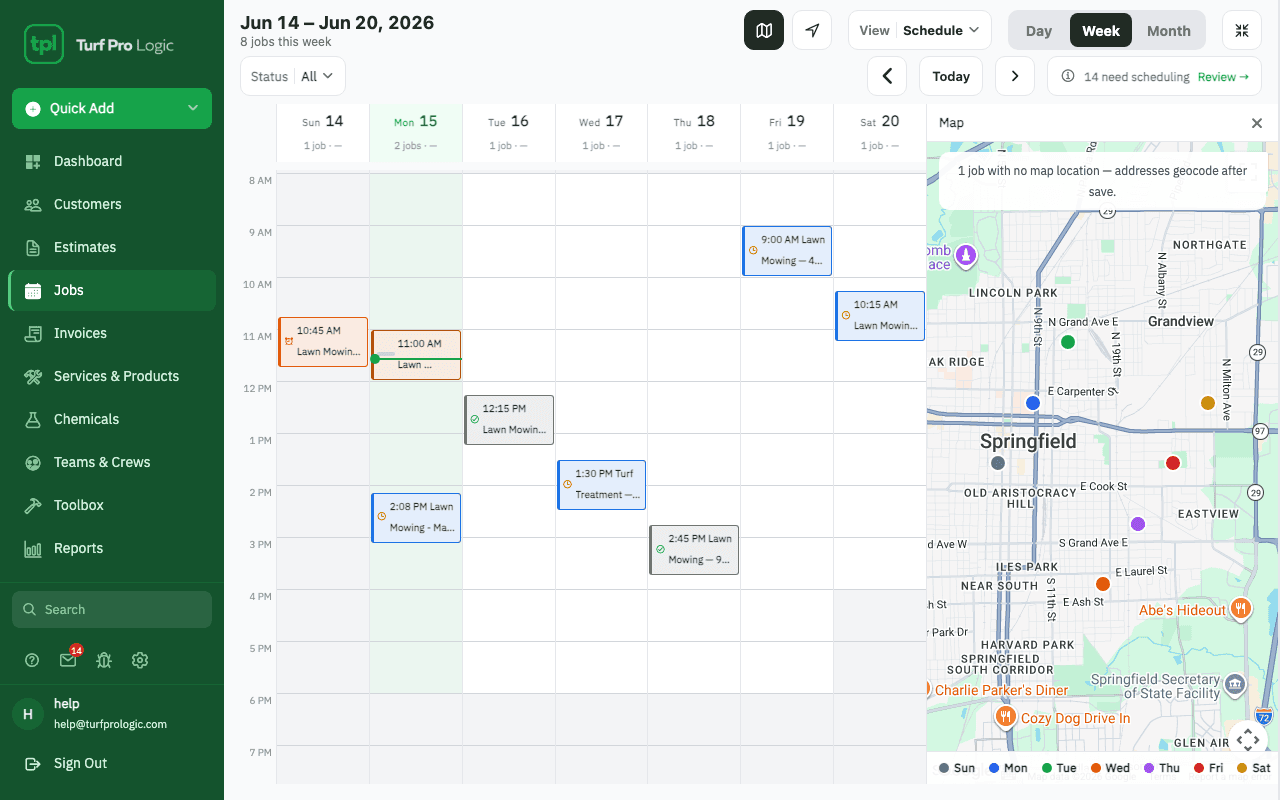
Task: Click the green Tuesday map pin
Action: tap(1068, 342)
